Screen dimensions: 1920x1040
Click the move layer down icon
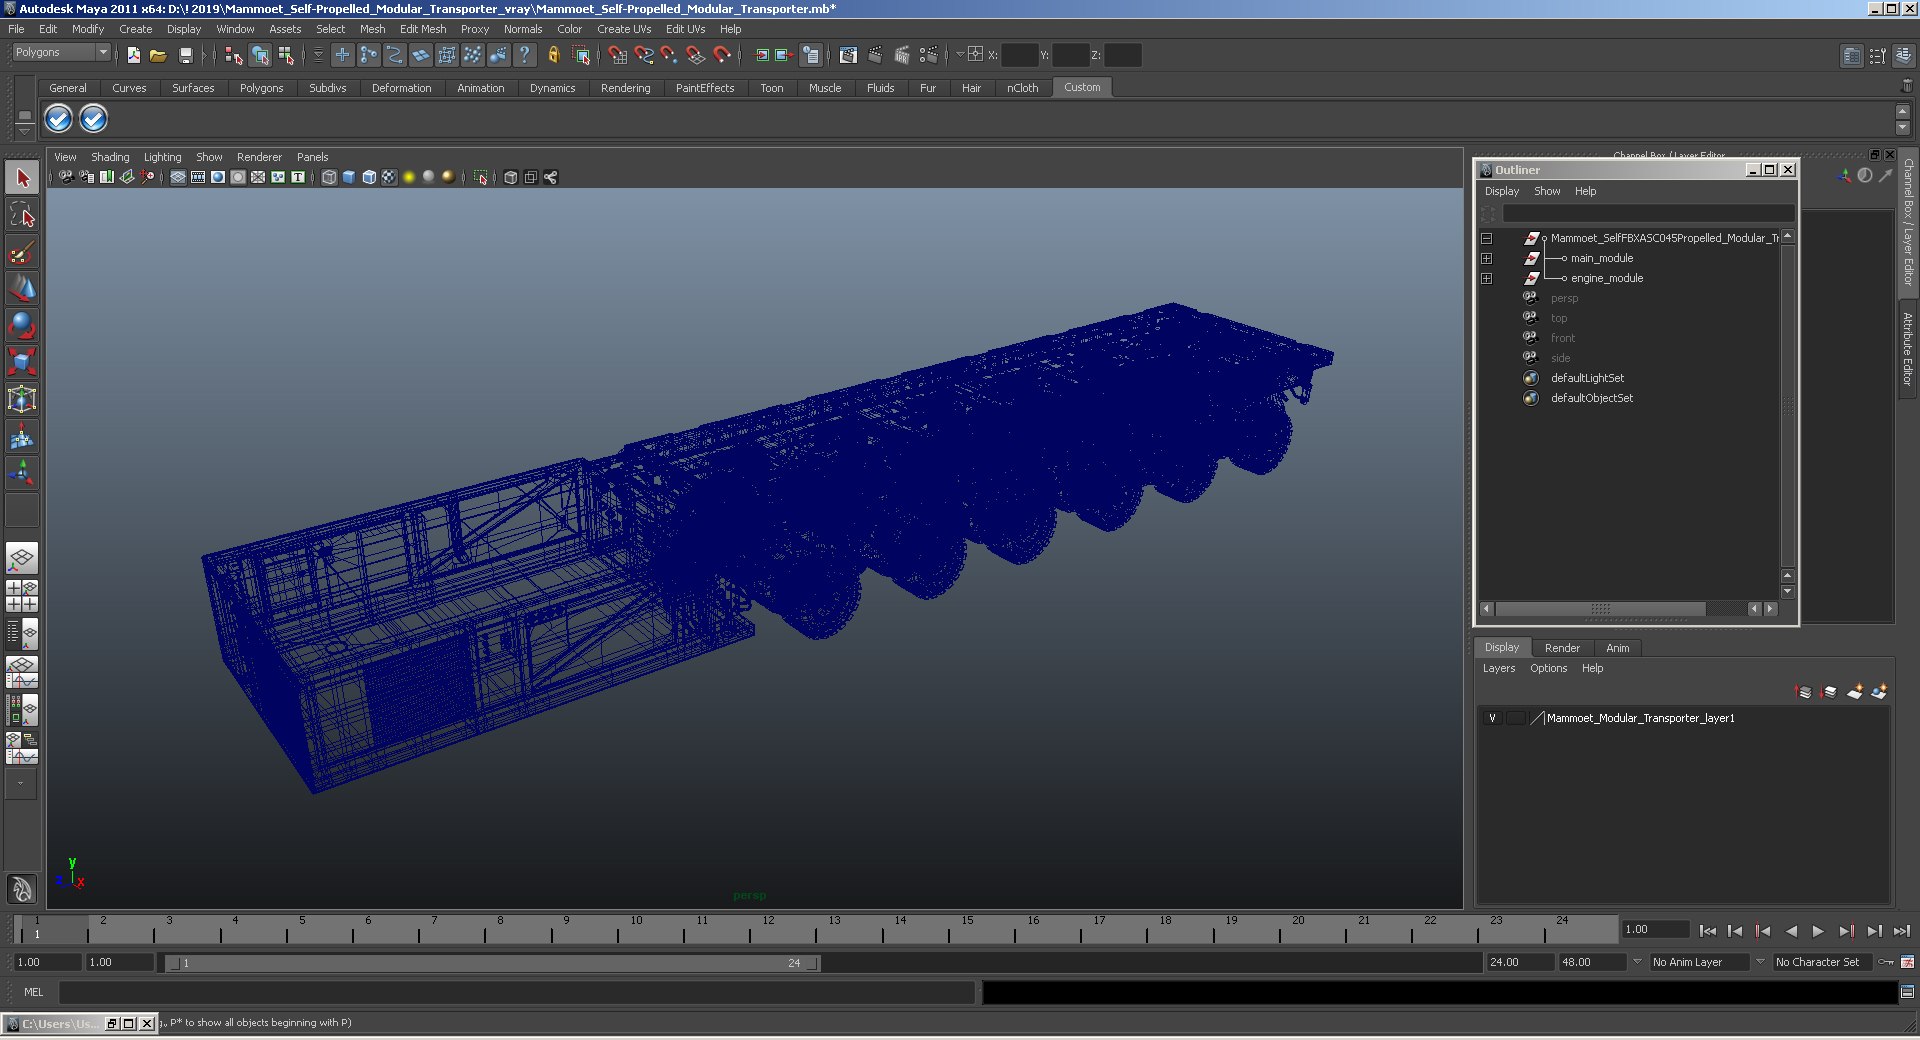(x=1829, y=692)
